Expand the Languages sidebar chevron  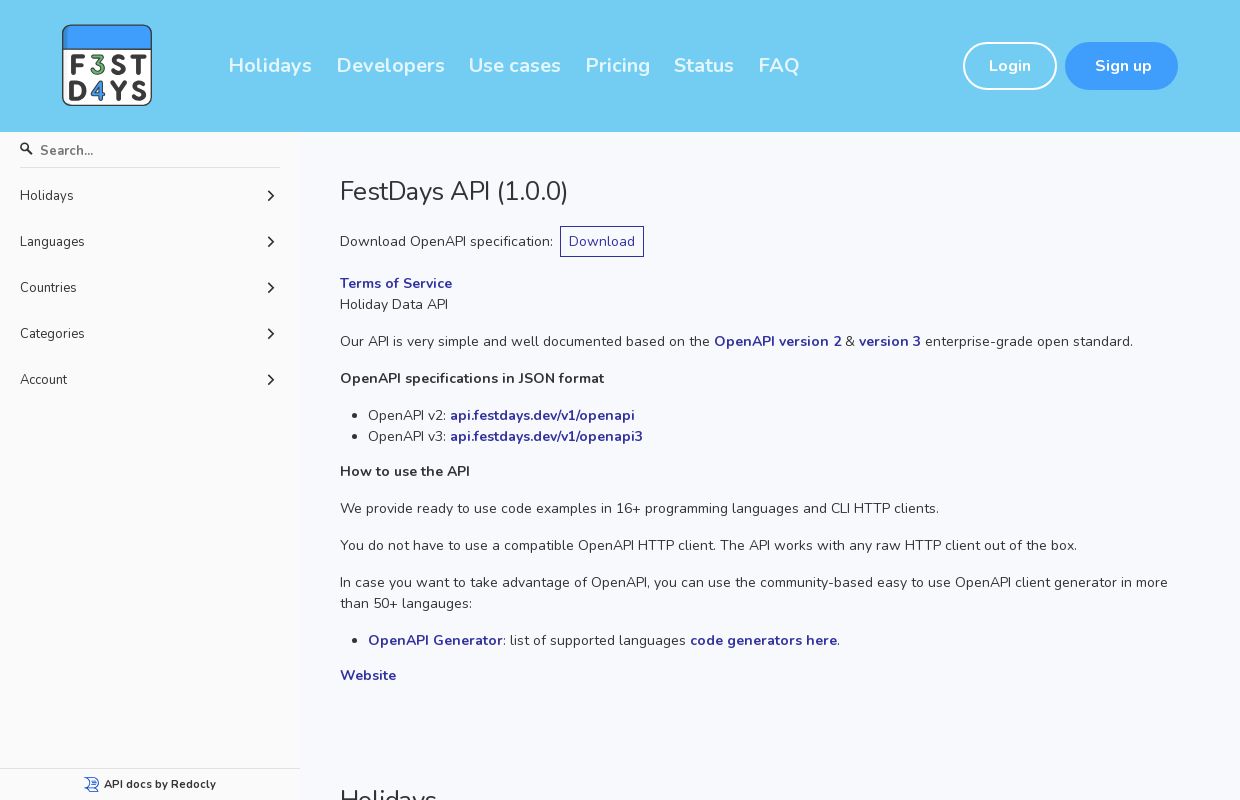tap(271, 242)
